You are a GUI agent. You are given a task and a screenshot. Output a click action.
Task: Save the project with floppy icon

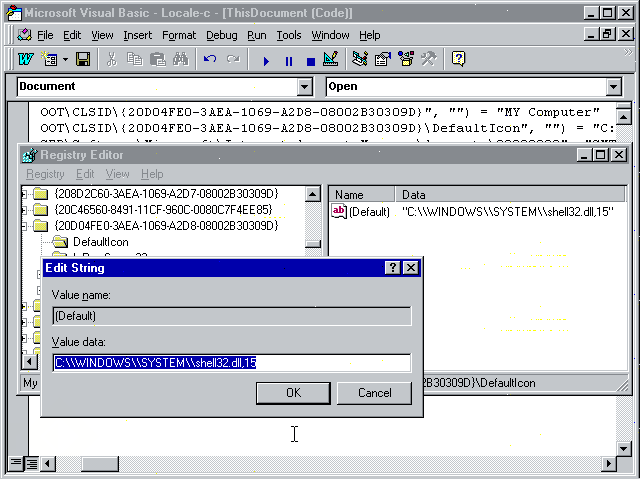pos(83,59)
